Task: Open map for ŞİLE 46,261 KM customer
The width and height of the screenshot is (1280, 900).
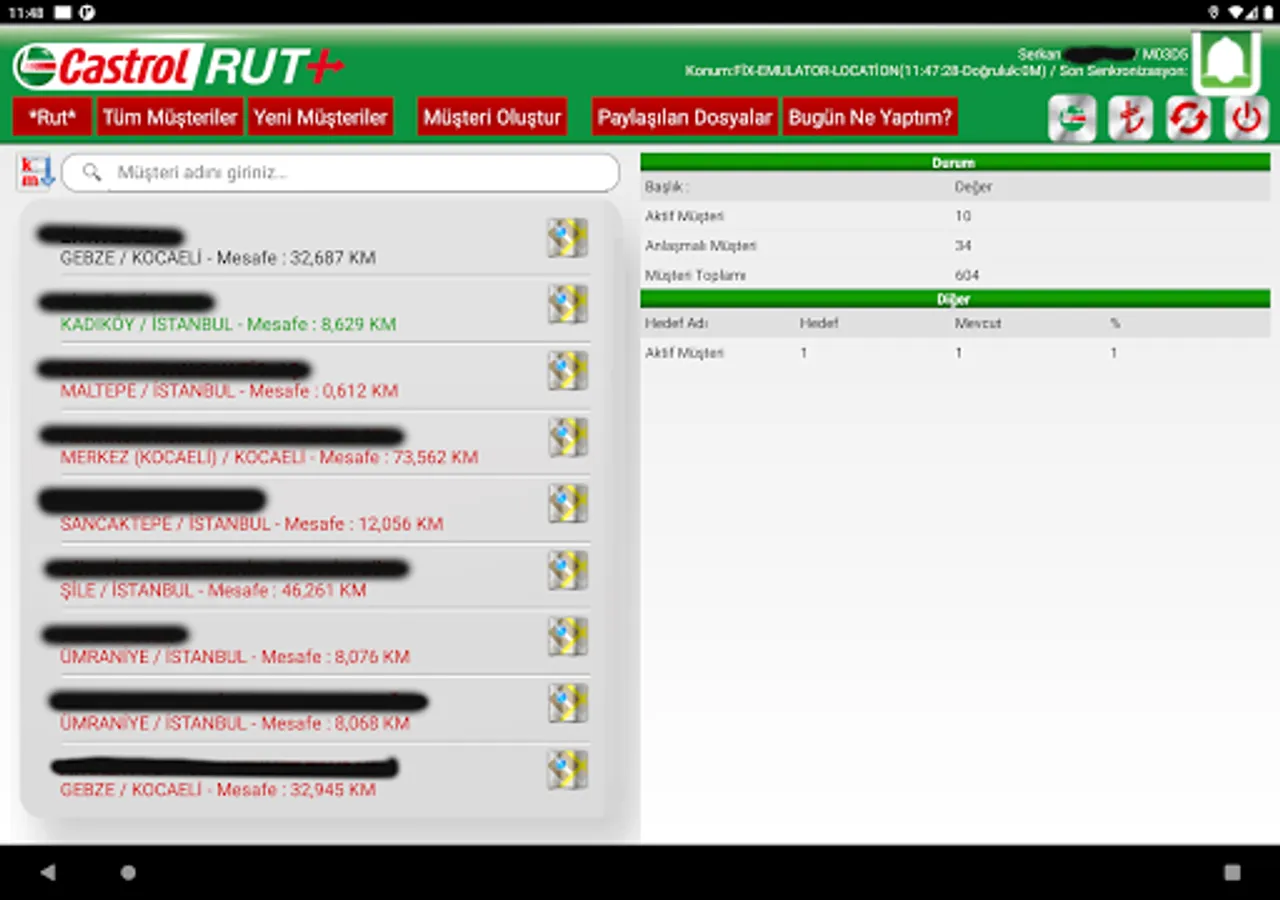Action: [567, 570]
